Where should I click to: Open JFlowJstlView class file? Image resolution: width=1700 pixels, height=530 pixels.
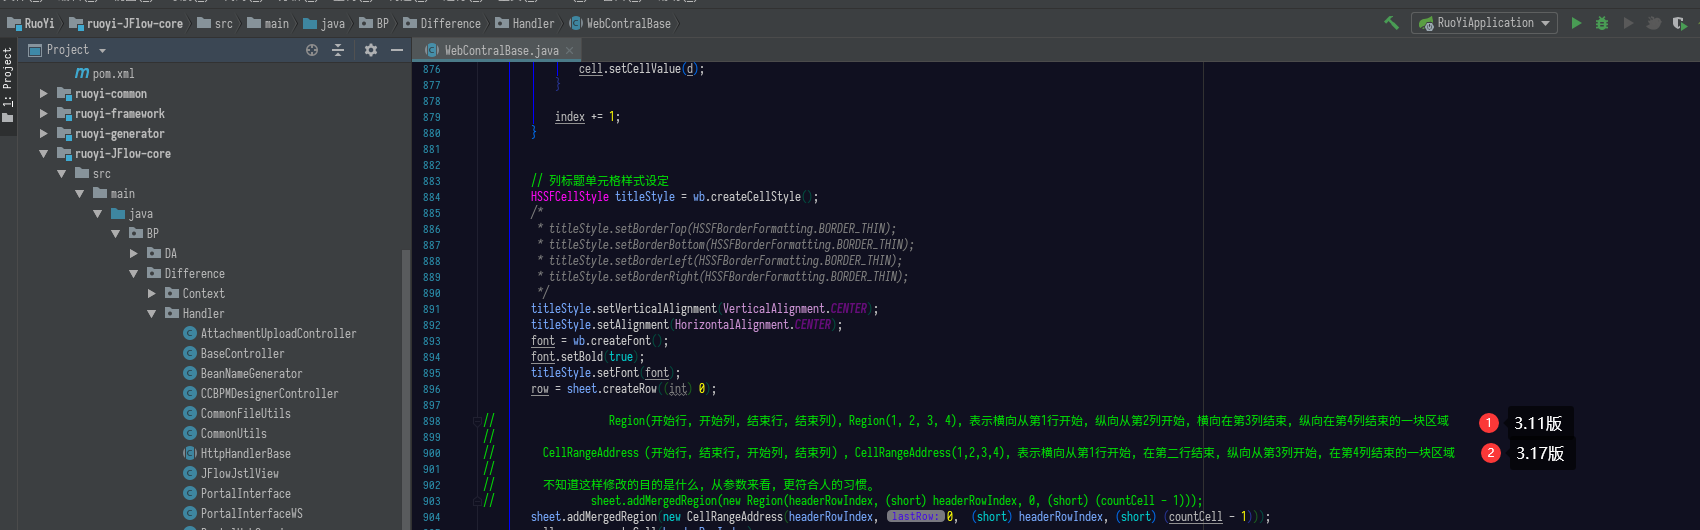pyautogui.click(x=230, y=474)
